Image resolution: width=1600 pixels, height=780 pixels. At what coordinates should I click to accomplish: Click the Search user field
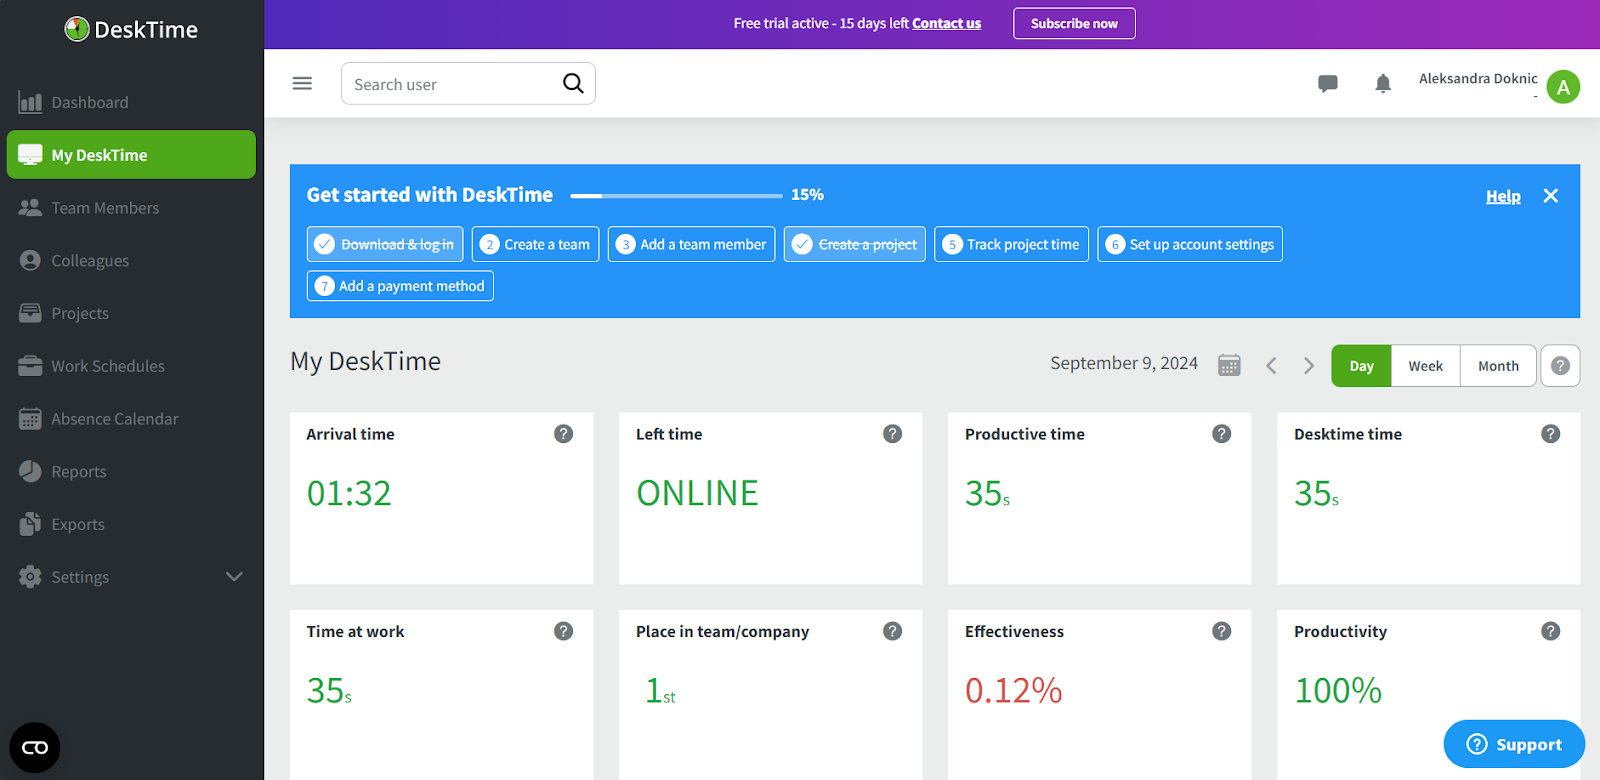468,84
